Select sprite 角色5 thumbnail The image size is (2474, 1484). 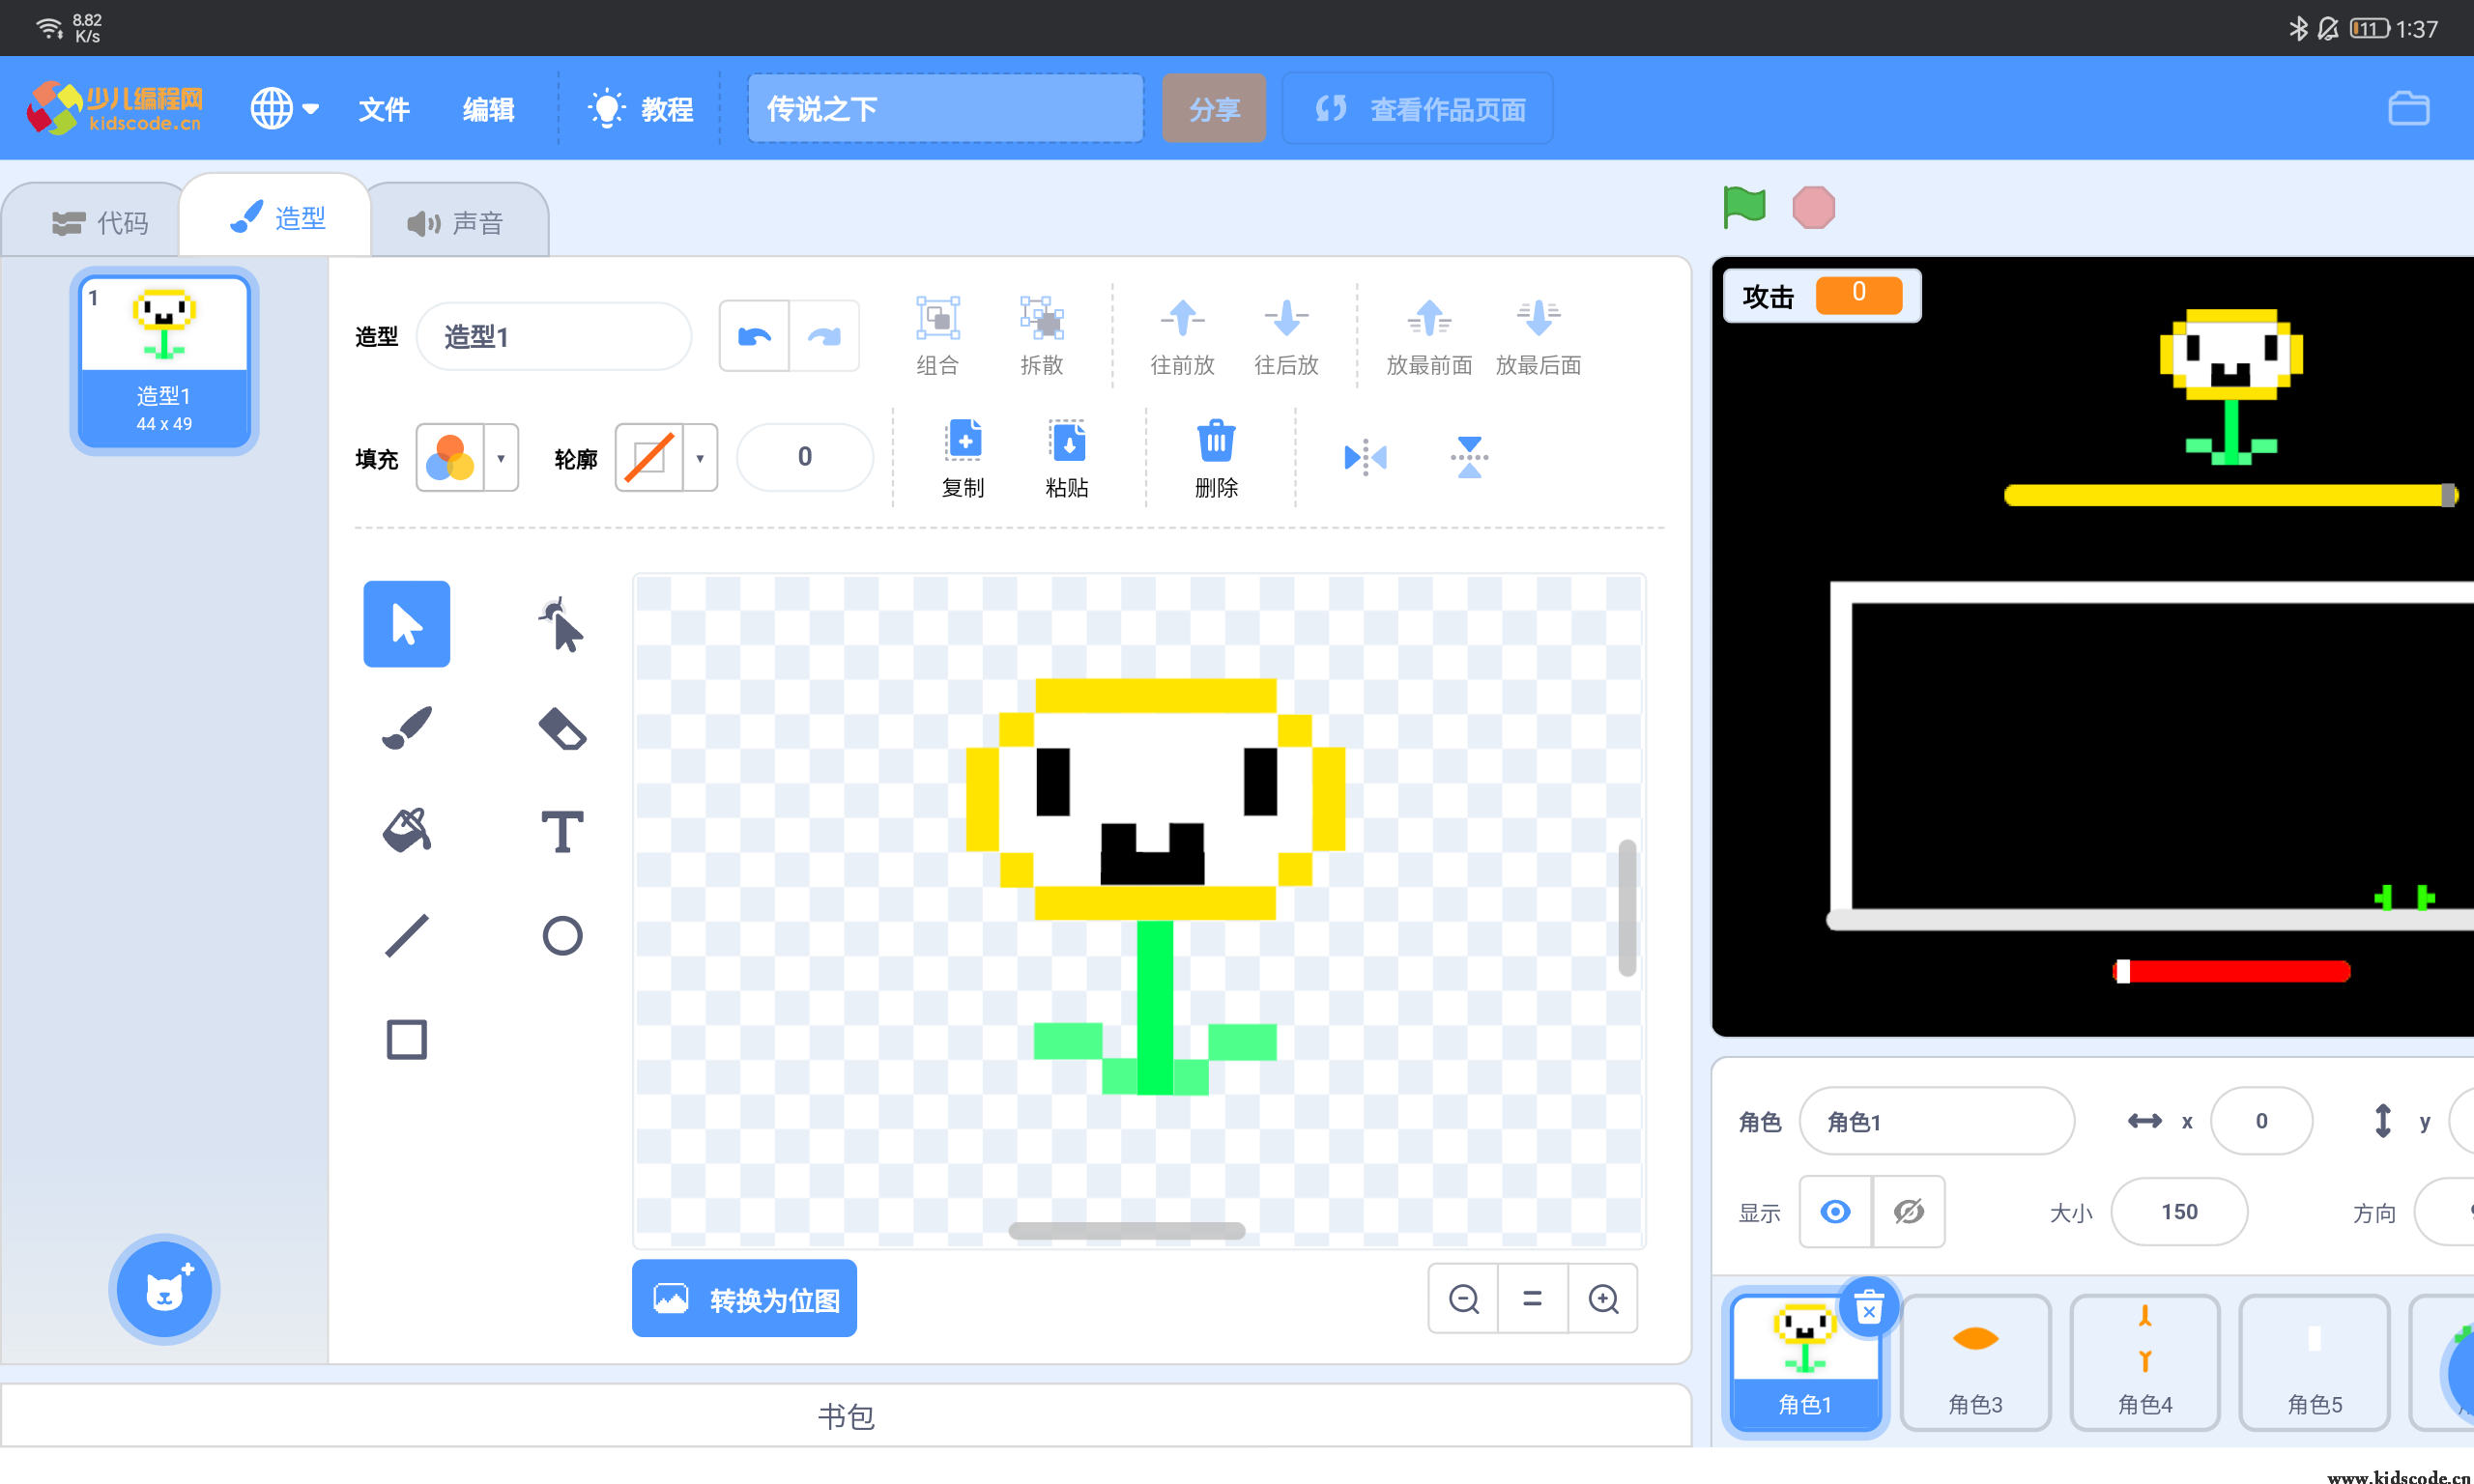2314,1362
